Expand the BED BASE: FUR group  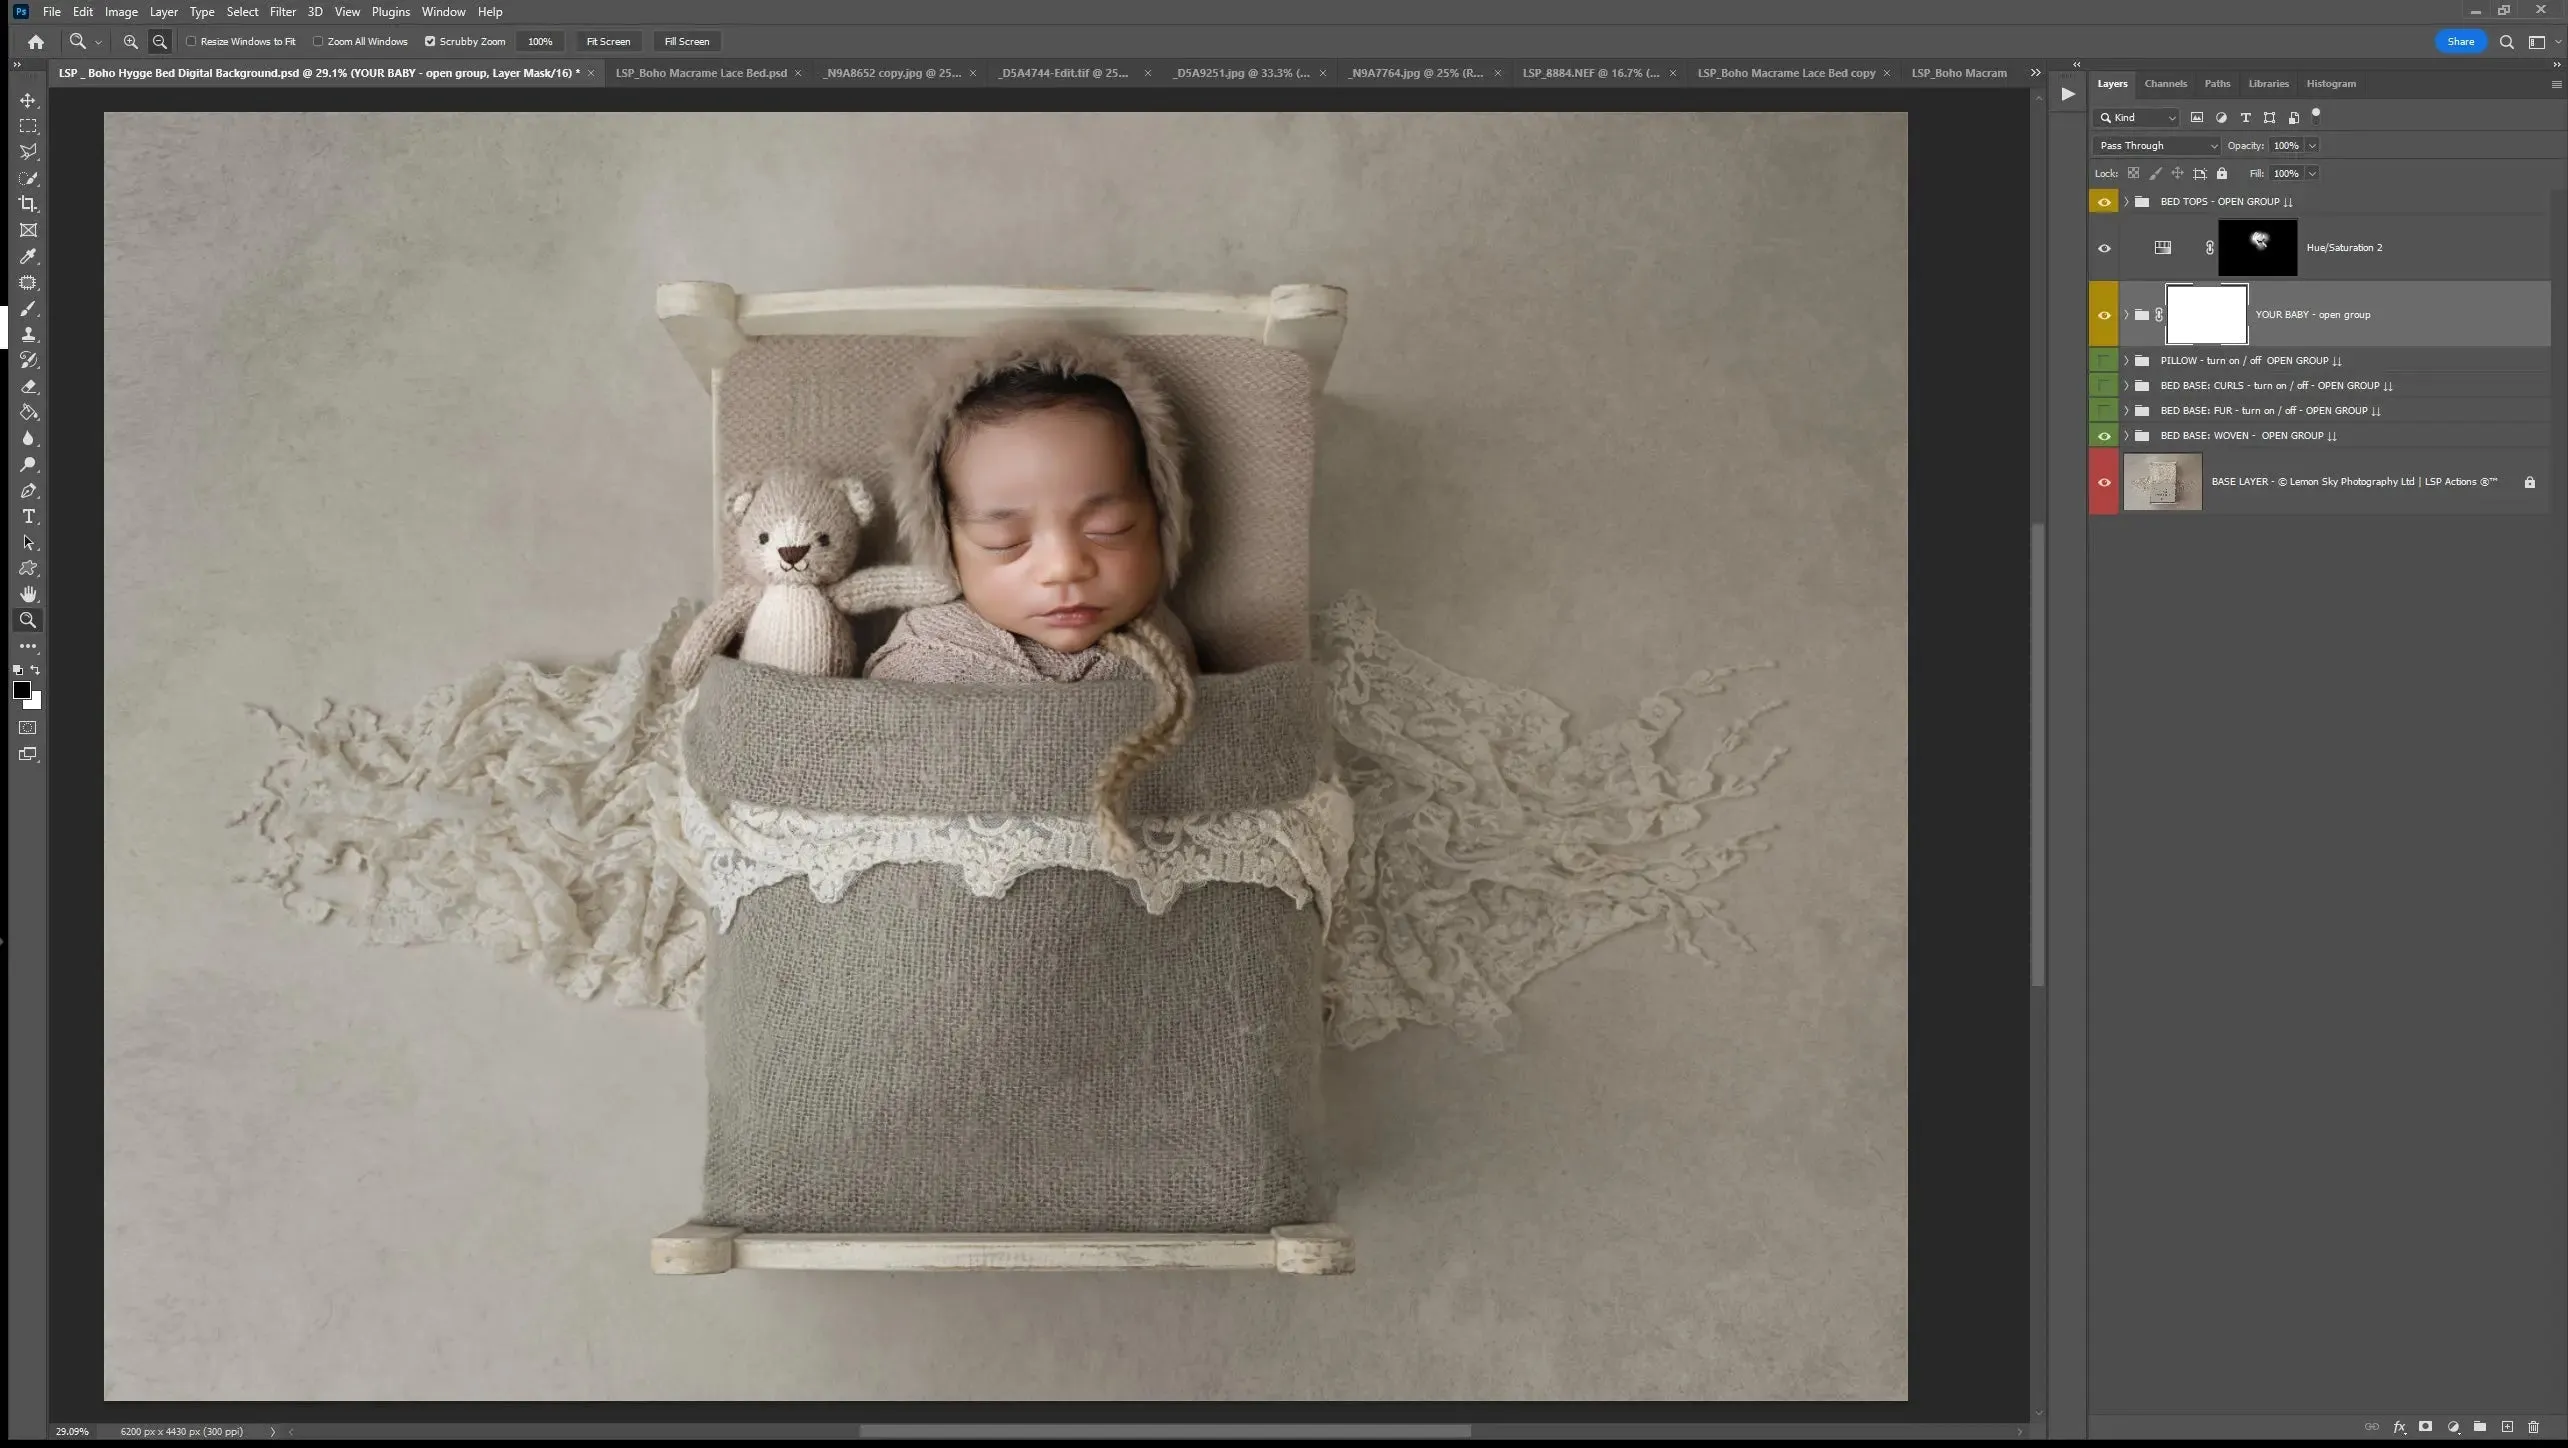2126,411
